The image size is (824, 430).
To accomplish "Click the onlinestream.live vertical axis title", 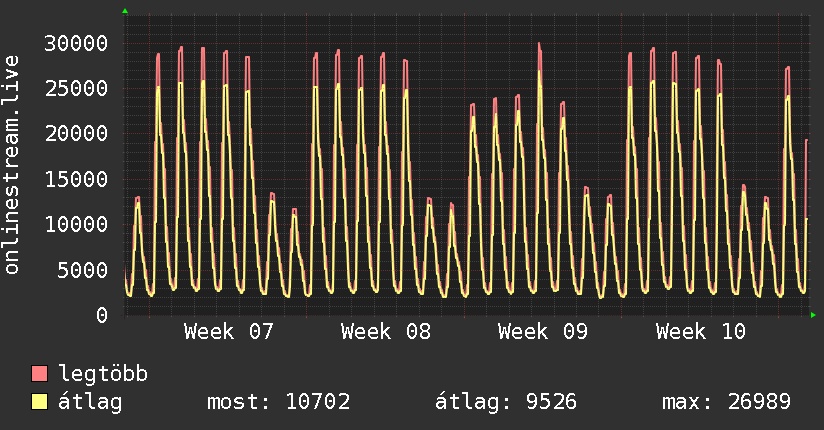I will 11,165.
